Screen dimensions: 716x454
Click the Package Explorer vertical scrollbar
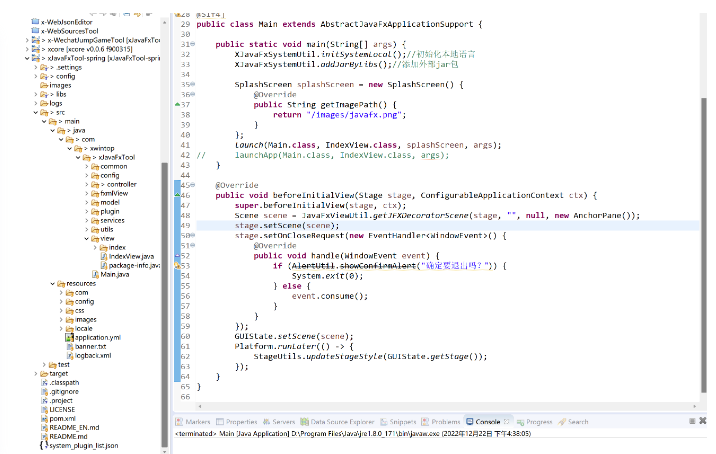164,305
